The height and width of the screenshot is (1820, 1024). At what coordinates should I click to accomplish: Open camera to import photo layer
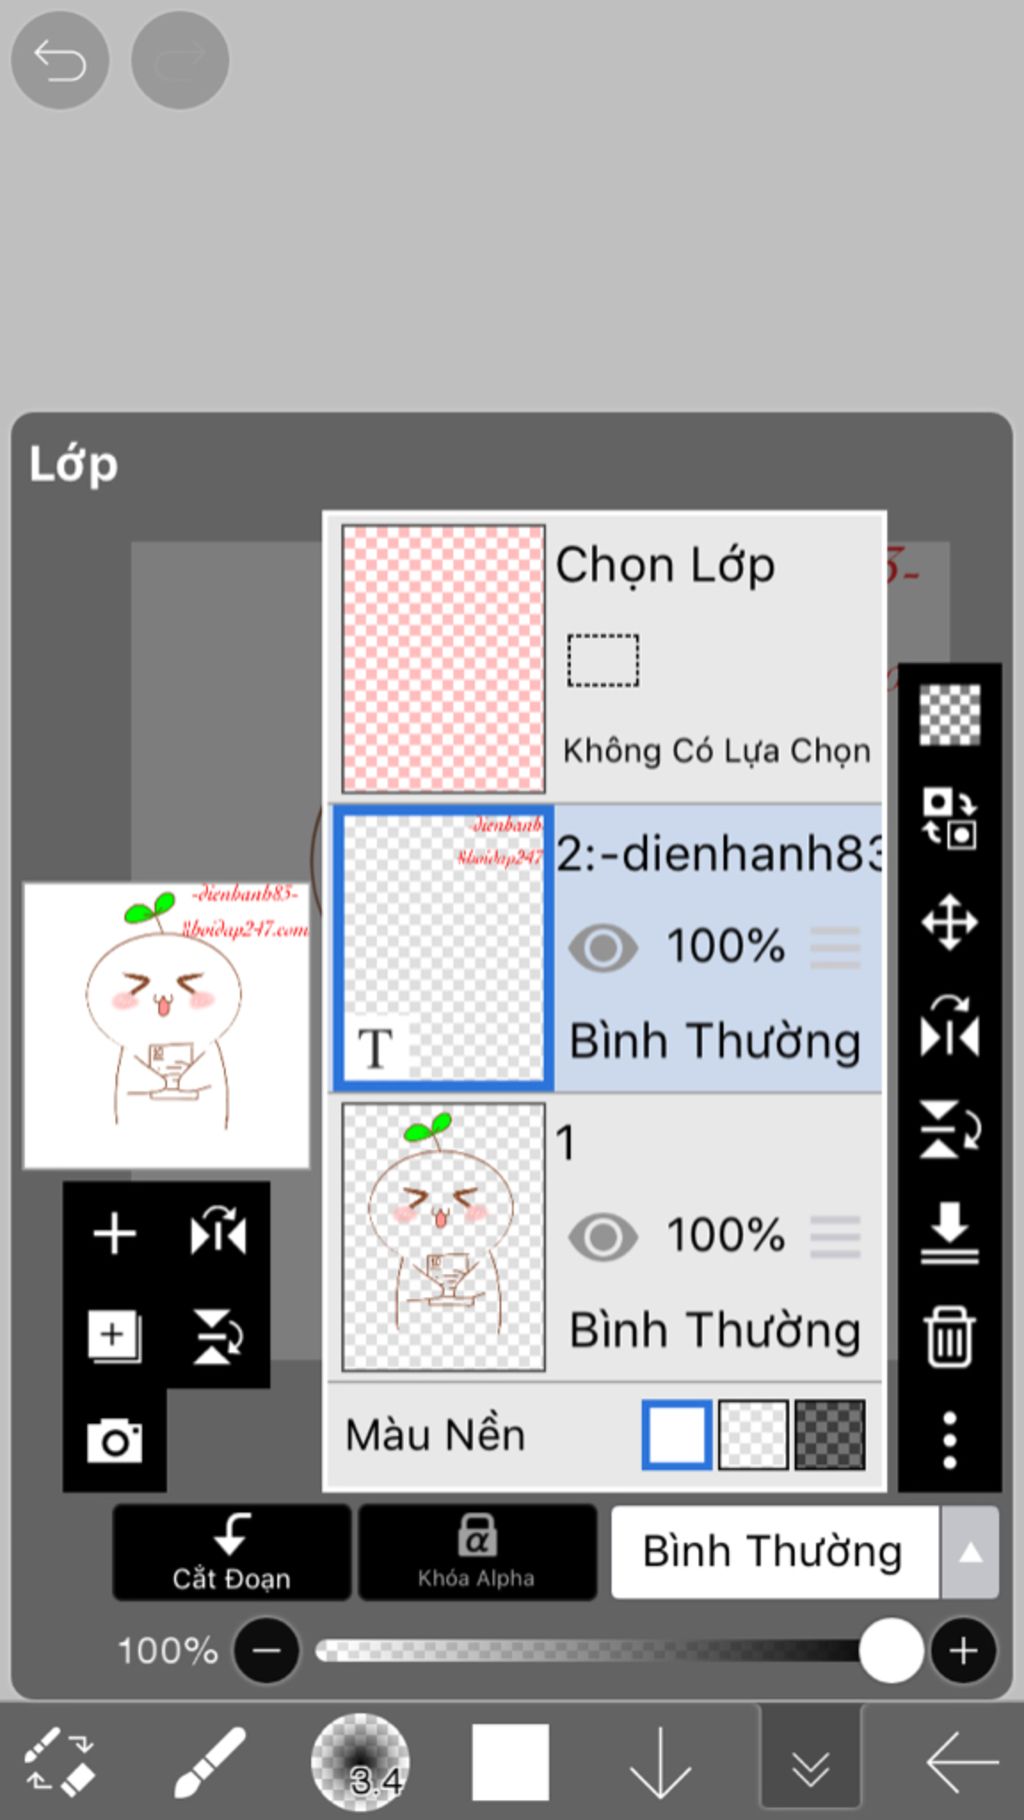coord(114,1440)
